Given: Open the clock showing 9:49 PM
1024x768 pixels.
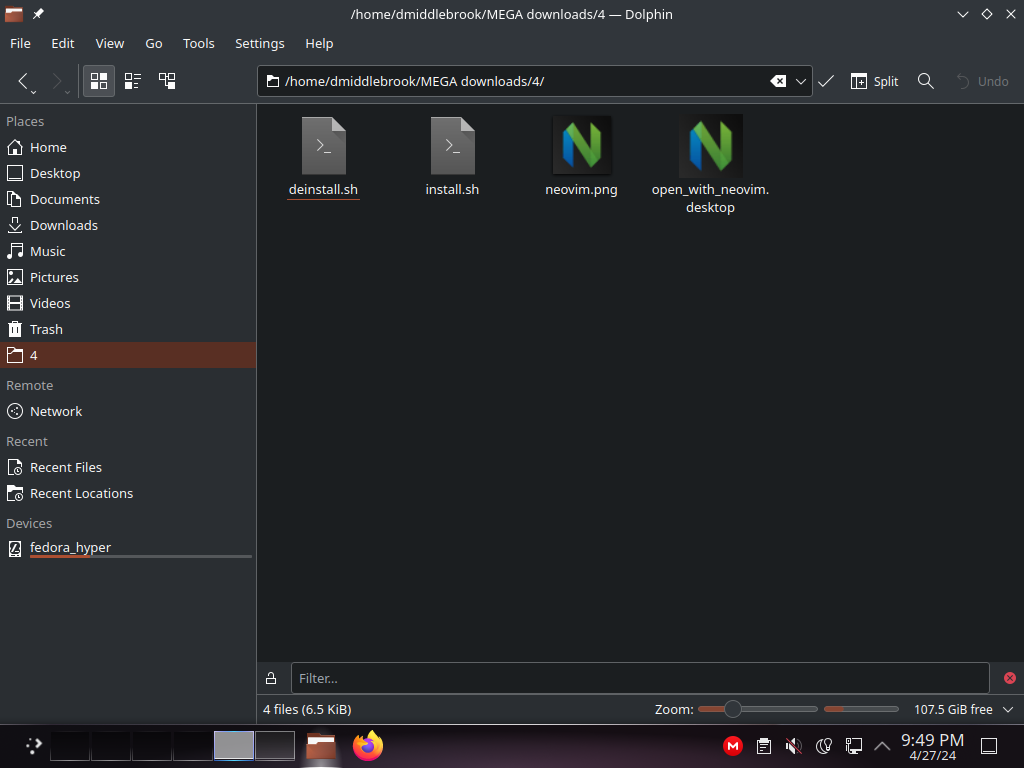Looking at the screenshot, I should [x=933, y=746].
